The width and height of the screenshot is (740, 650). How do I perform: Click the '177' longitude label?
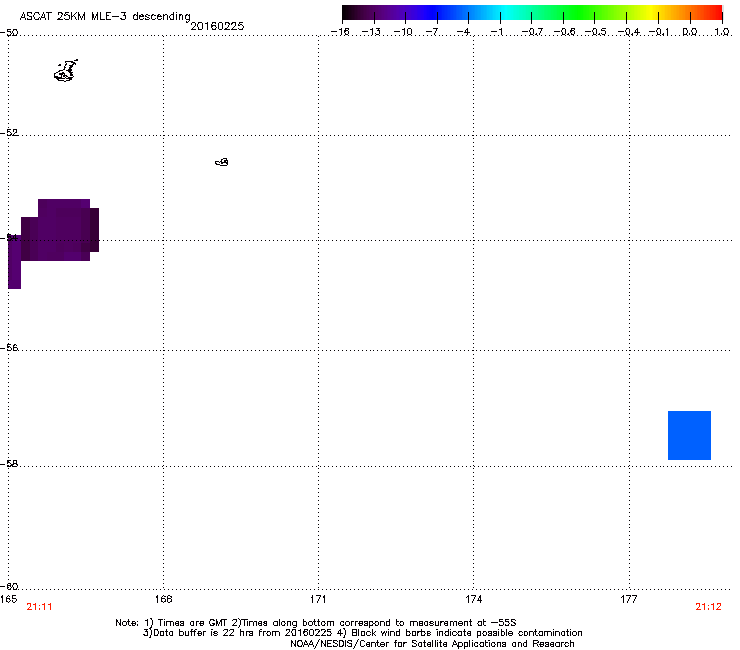click(x=629, y=599)
